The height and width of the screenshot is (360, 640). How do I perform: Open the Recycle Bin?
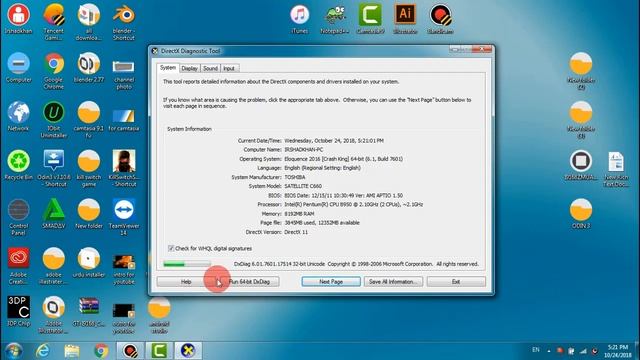pyautogui.click(x=18, y=165)
